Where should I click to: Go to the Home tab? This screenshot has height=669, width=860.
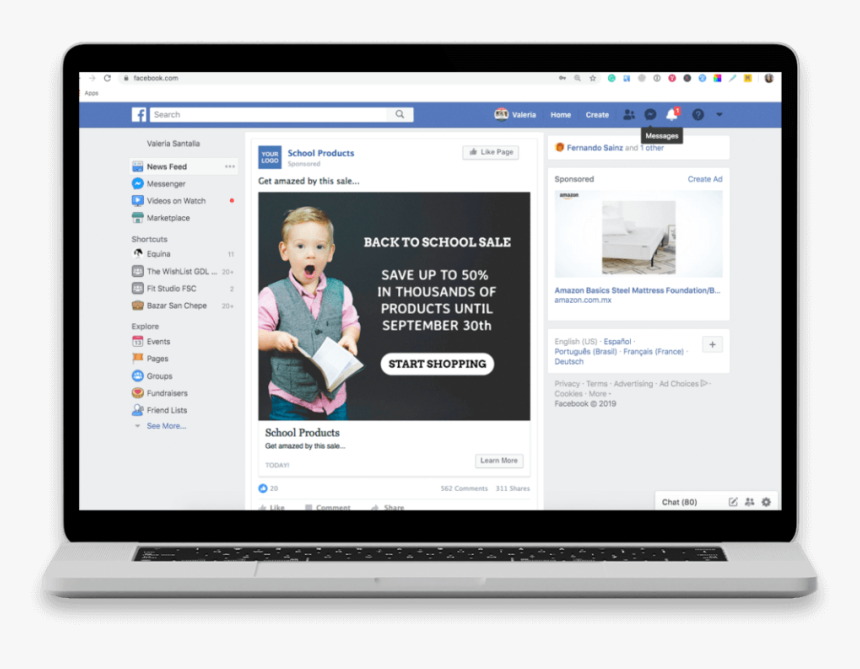[x=560, y=115]
